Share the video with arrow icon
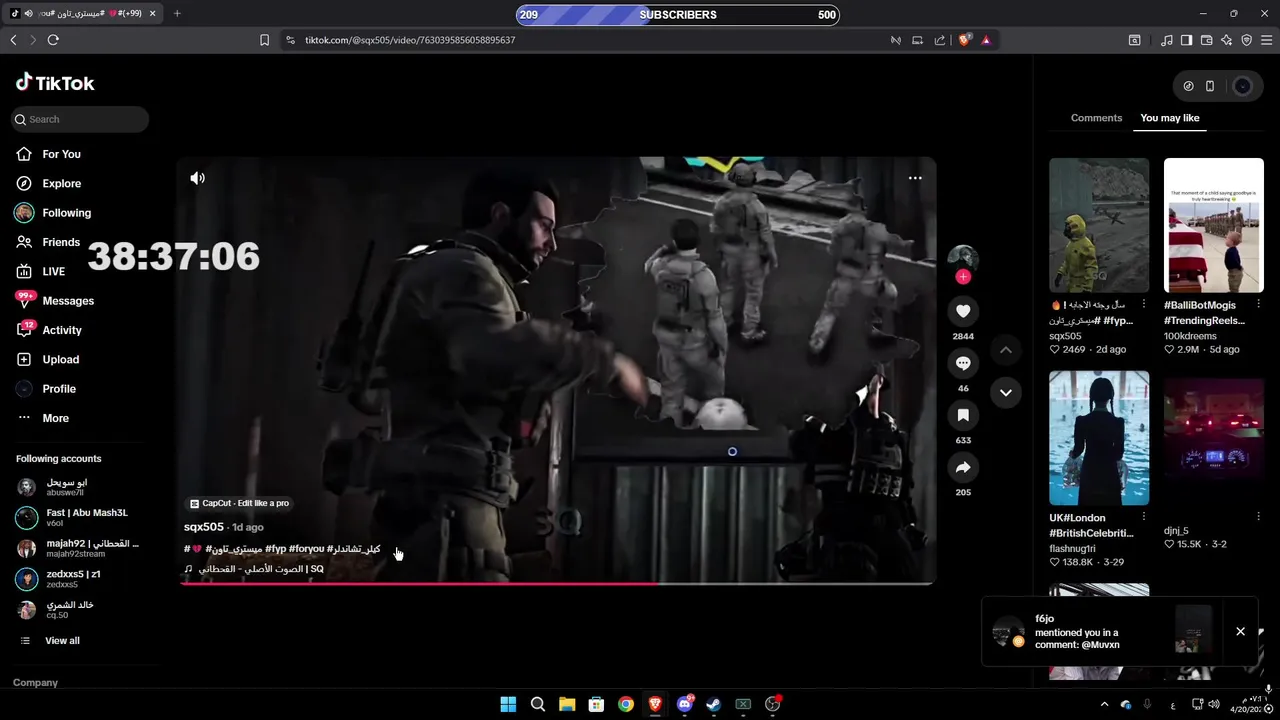 pos(963,467)
